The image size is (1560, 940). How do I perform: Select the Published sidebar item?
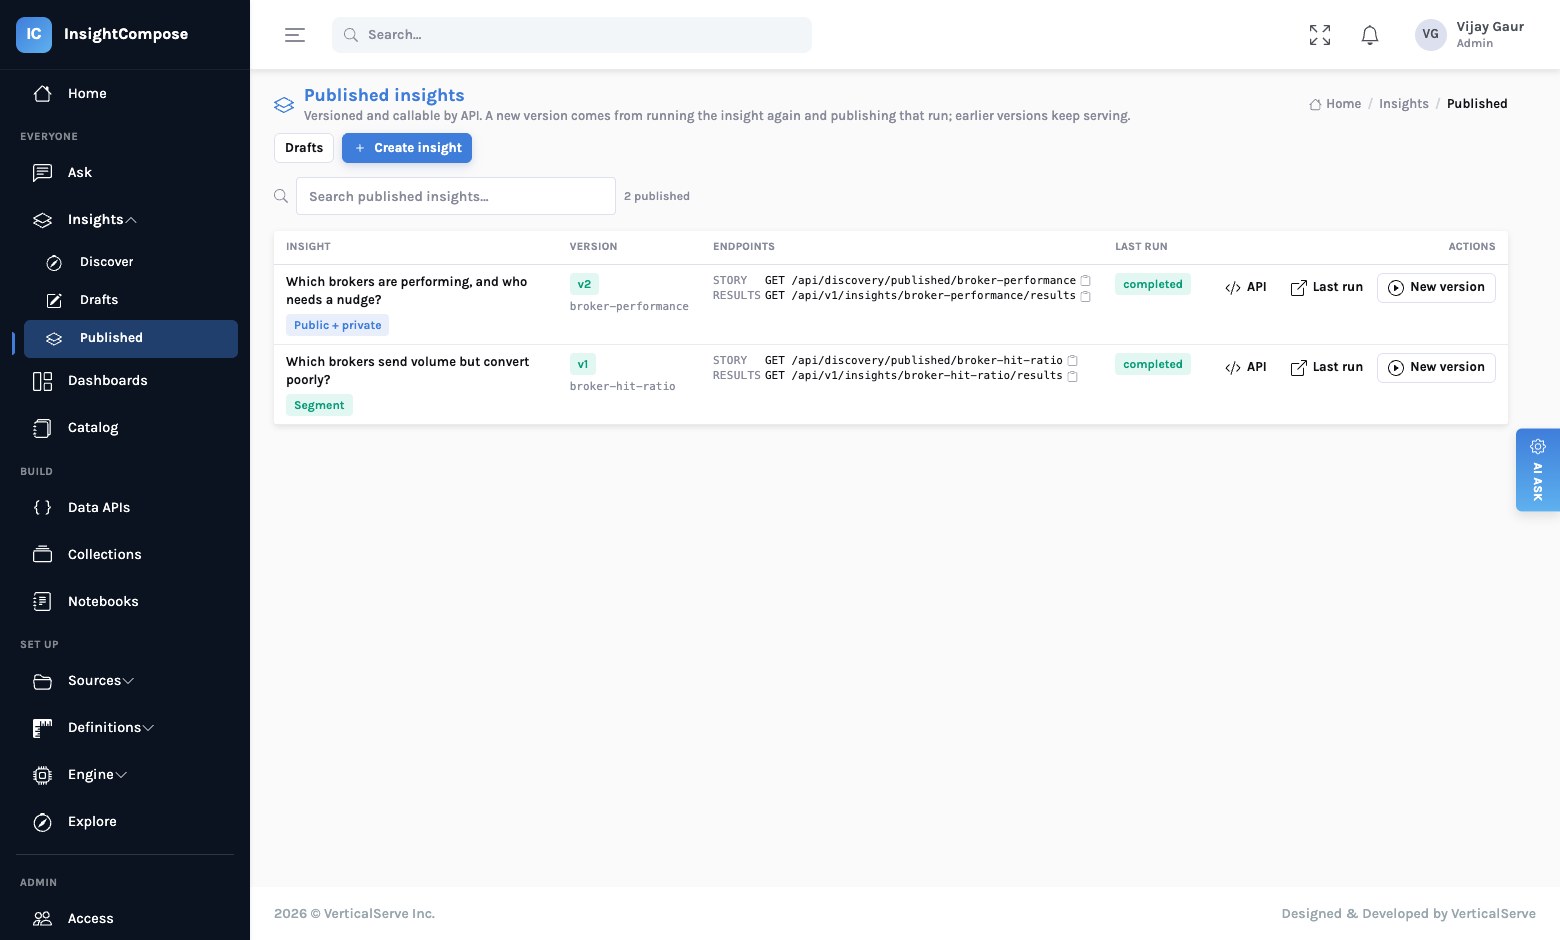(x=131, y=338)
